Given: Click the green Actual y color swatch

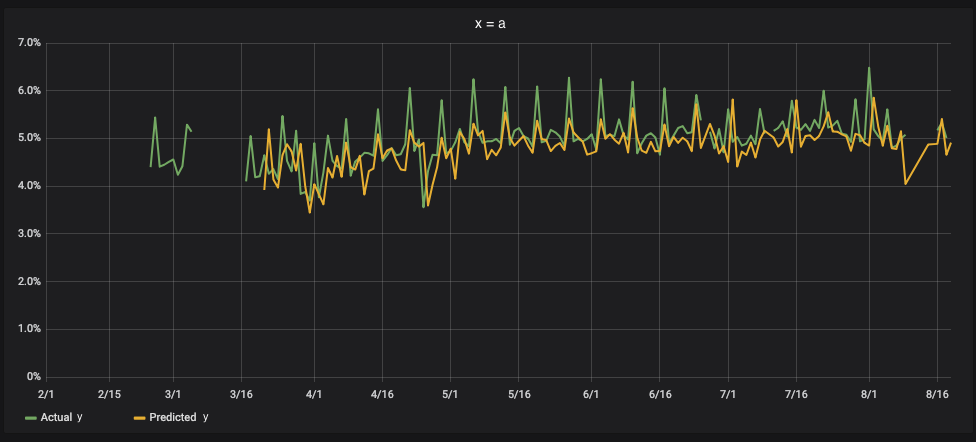Looking at the screenshot, I should point(31,418).
